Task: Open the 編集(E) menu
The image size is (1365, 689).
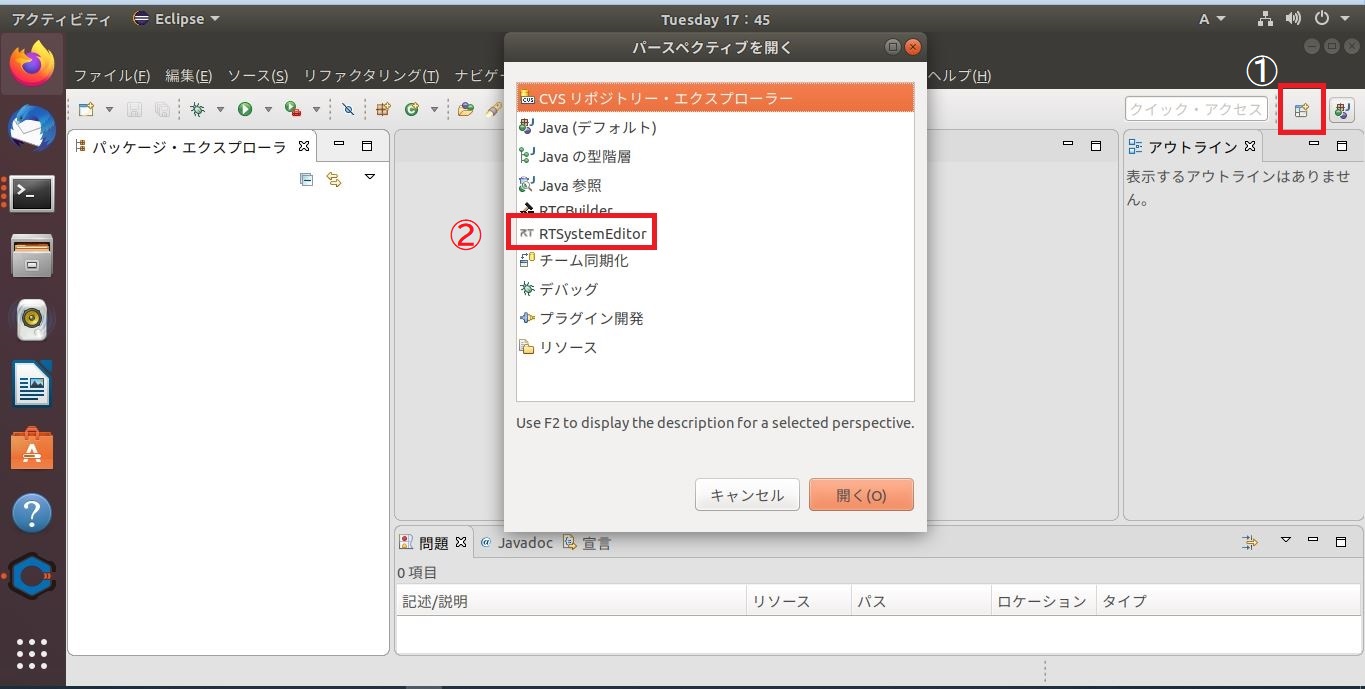Action: click(x=189, y=76)
